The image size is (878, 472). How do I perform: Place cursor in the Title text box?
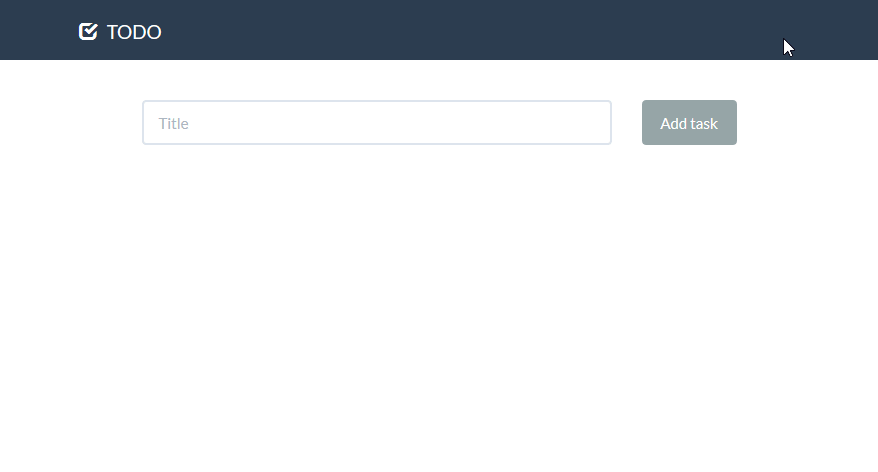pyautogui.click(x=377, y=123)
